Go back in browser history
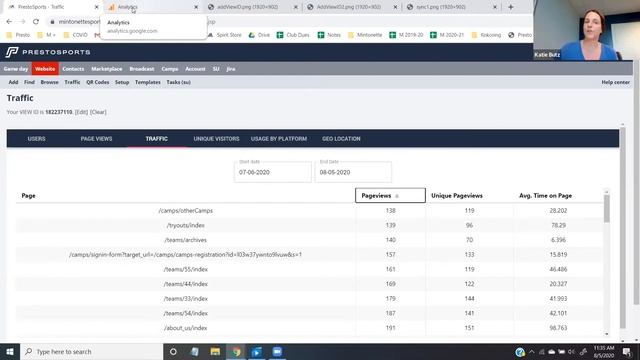The image size is (640, 360). [9, 22]
